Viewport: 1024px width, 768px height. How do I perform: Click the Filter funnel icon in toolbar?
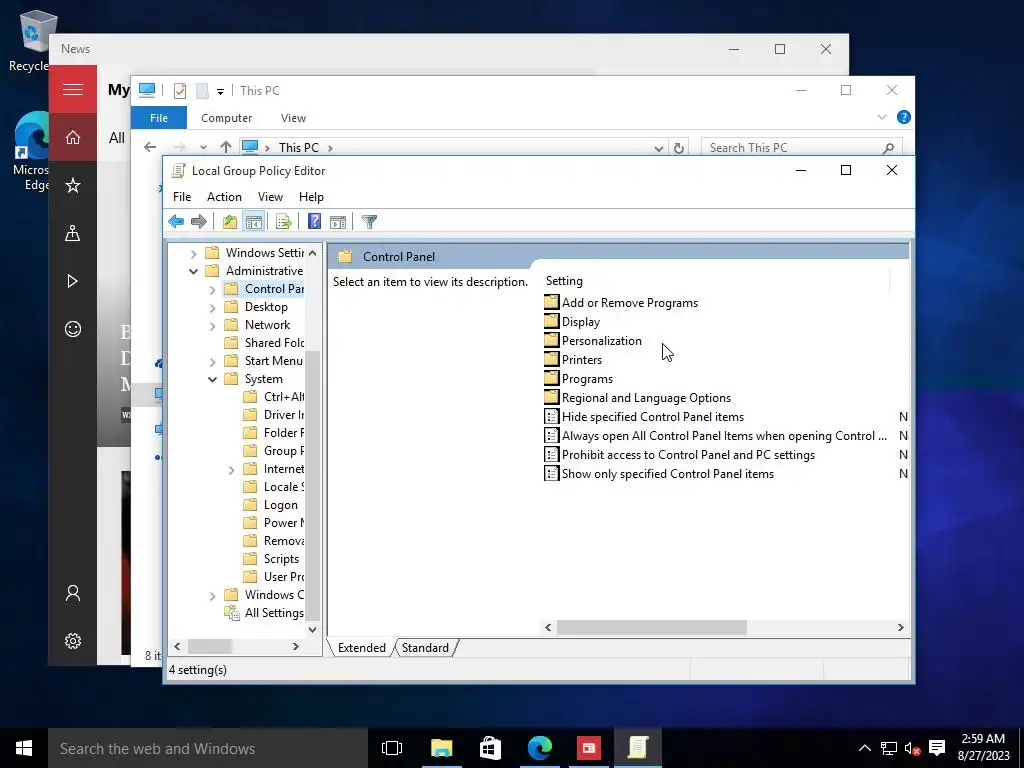[x=369, y=221]
